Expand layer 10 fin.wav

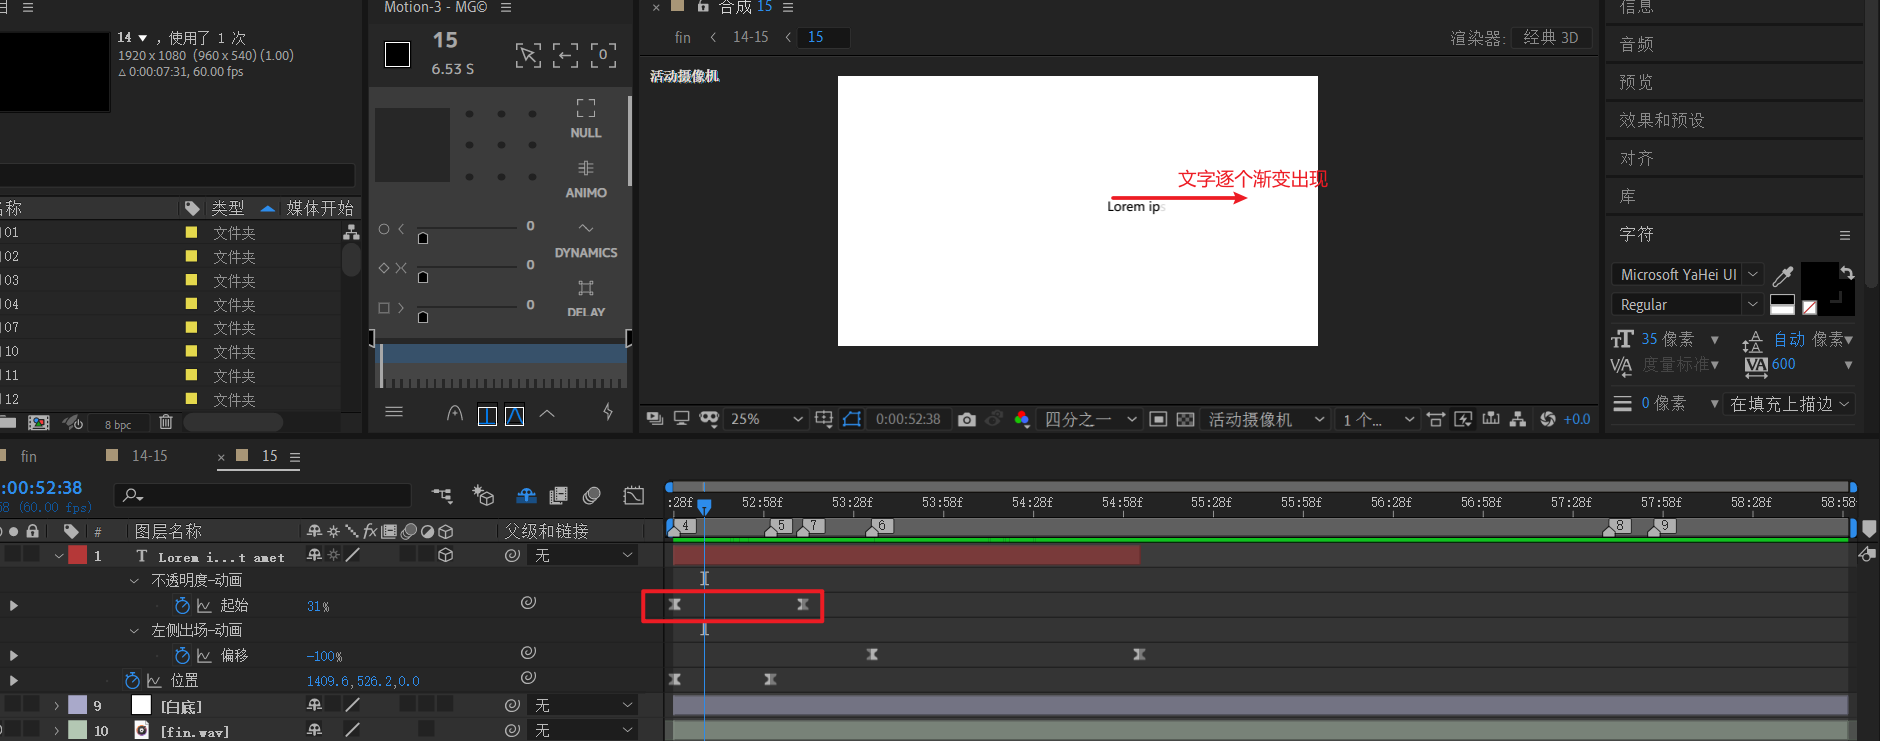[57, 730]
